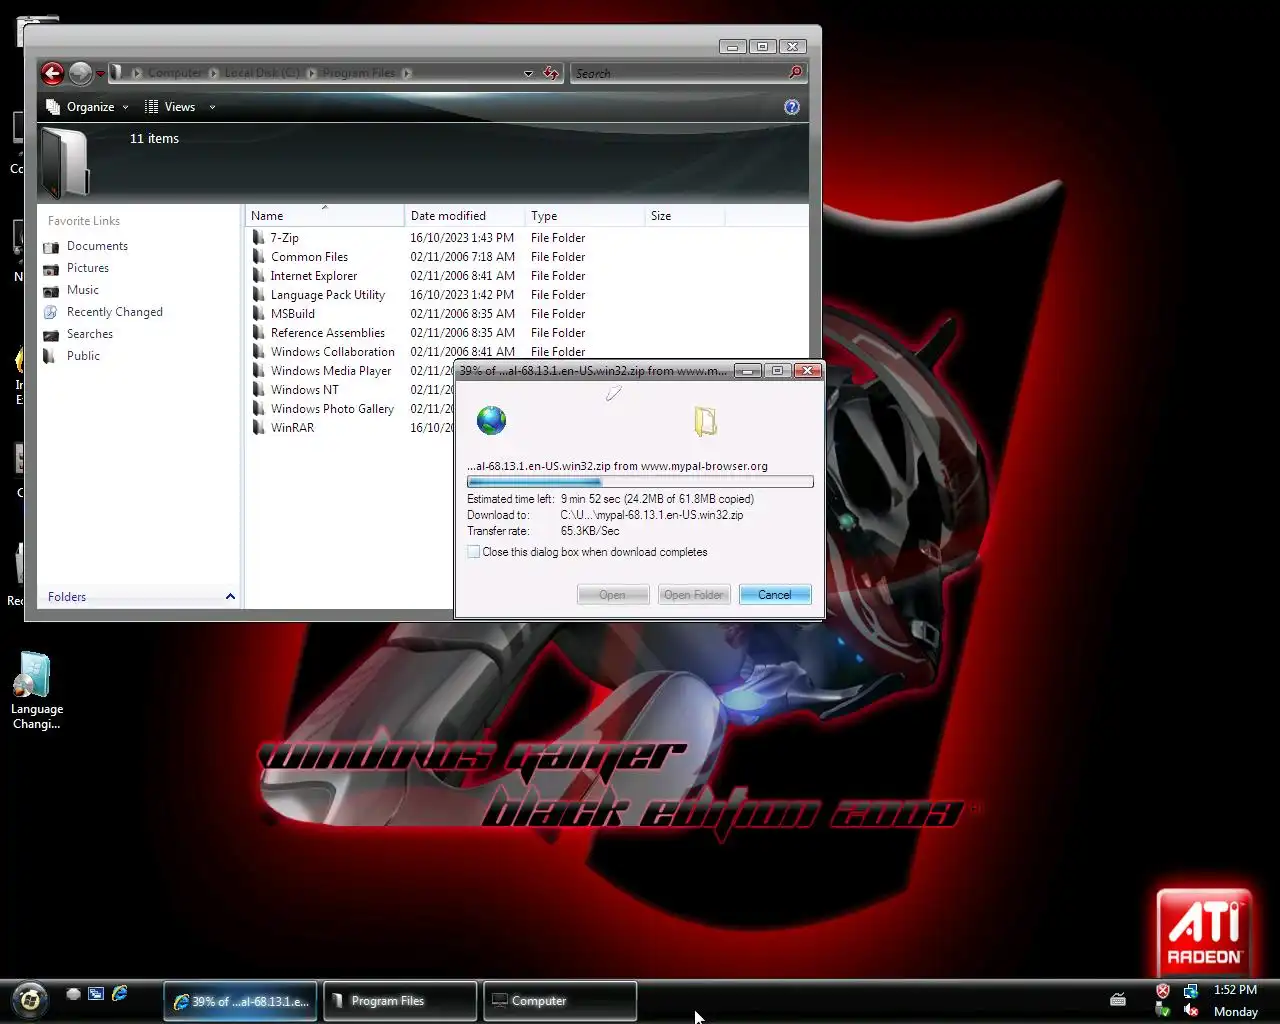
Task: Click the large folder icon in details pane
Action: point(66,163)
